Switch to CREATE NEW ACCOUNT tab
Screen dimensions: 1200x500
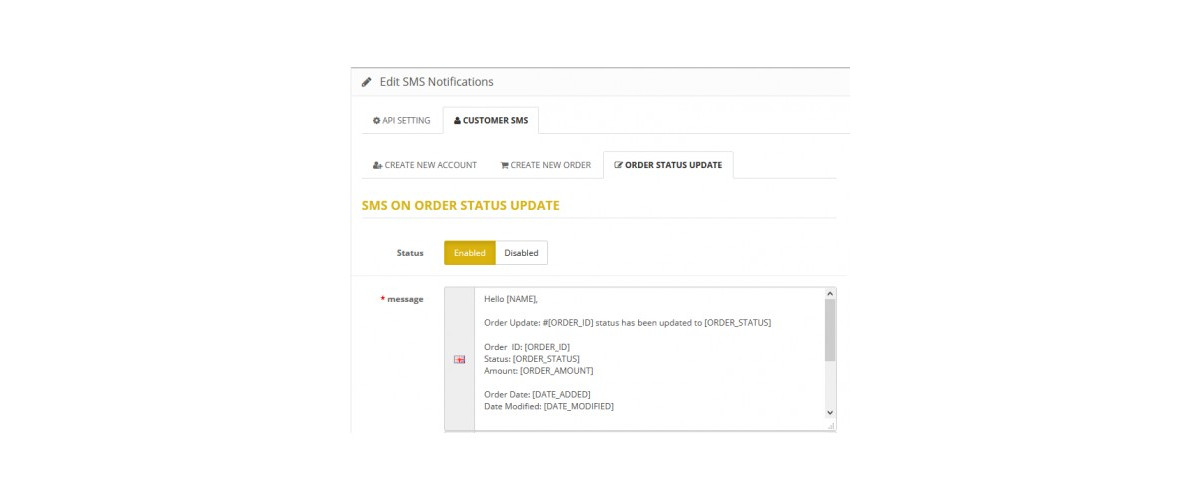click(425, 165)
